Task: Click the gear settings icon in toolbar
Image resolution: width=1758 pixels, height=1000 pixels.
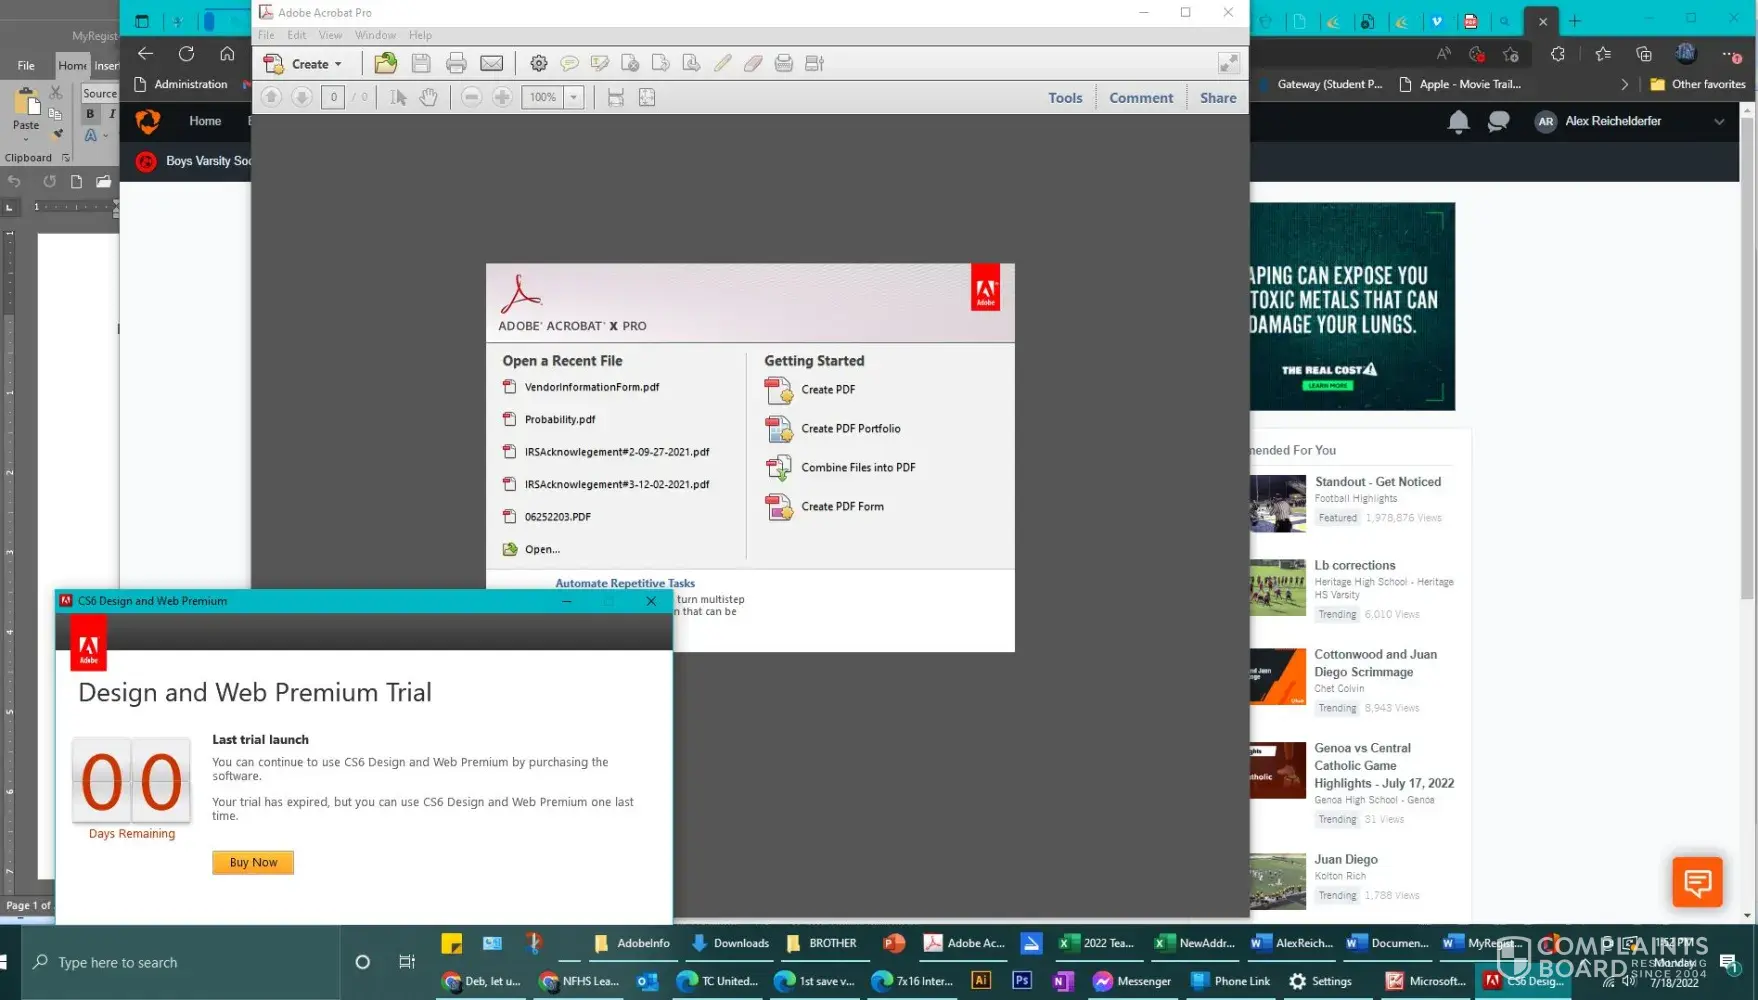Action: [538, 64]
